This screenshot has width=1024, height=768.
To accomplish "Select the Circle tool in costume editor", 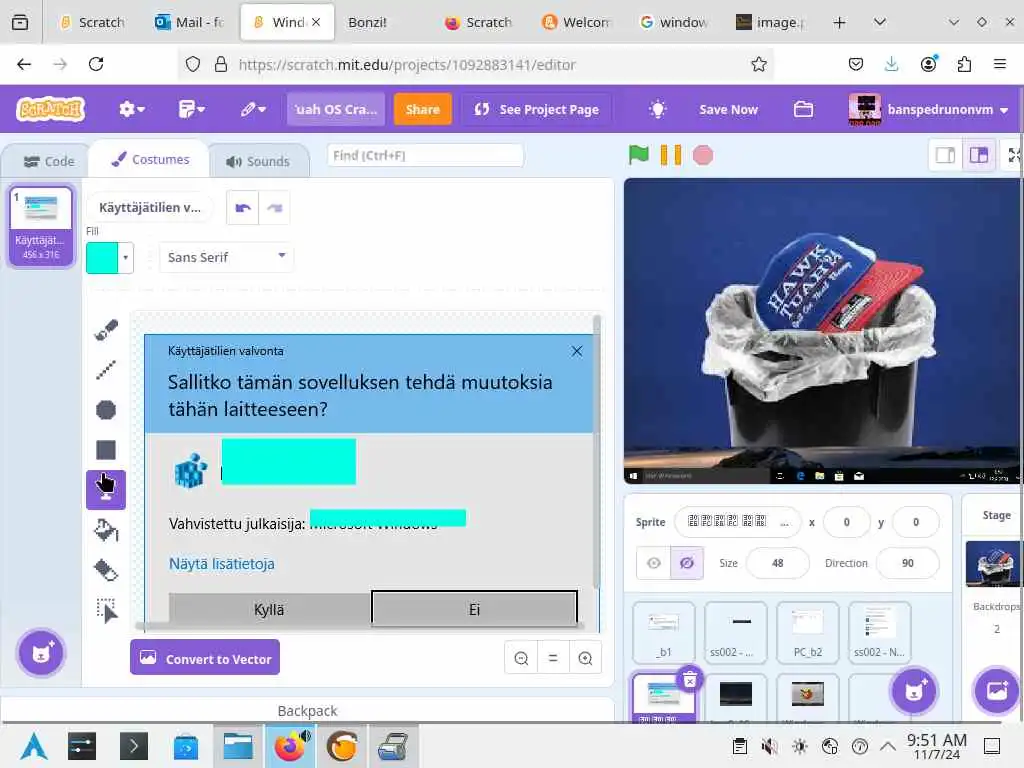I will [106, 410].
